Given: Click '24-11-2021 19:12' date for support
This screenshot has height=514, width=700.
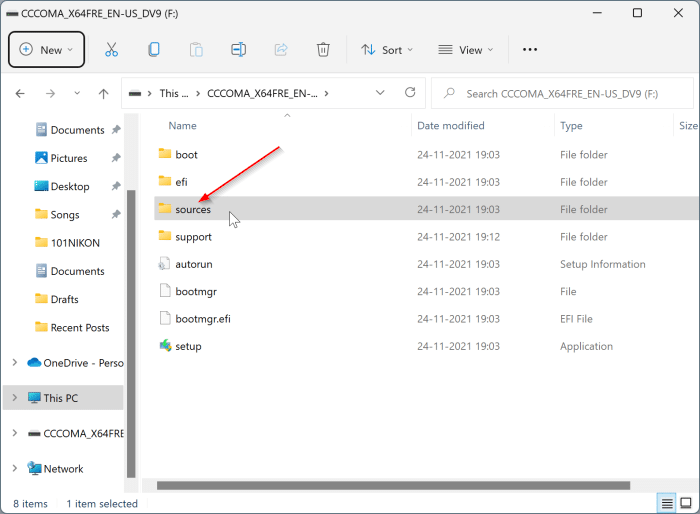Looking at the screenshot, I should tap(458, 237).
